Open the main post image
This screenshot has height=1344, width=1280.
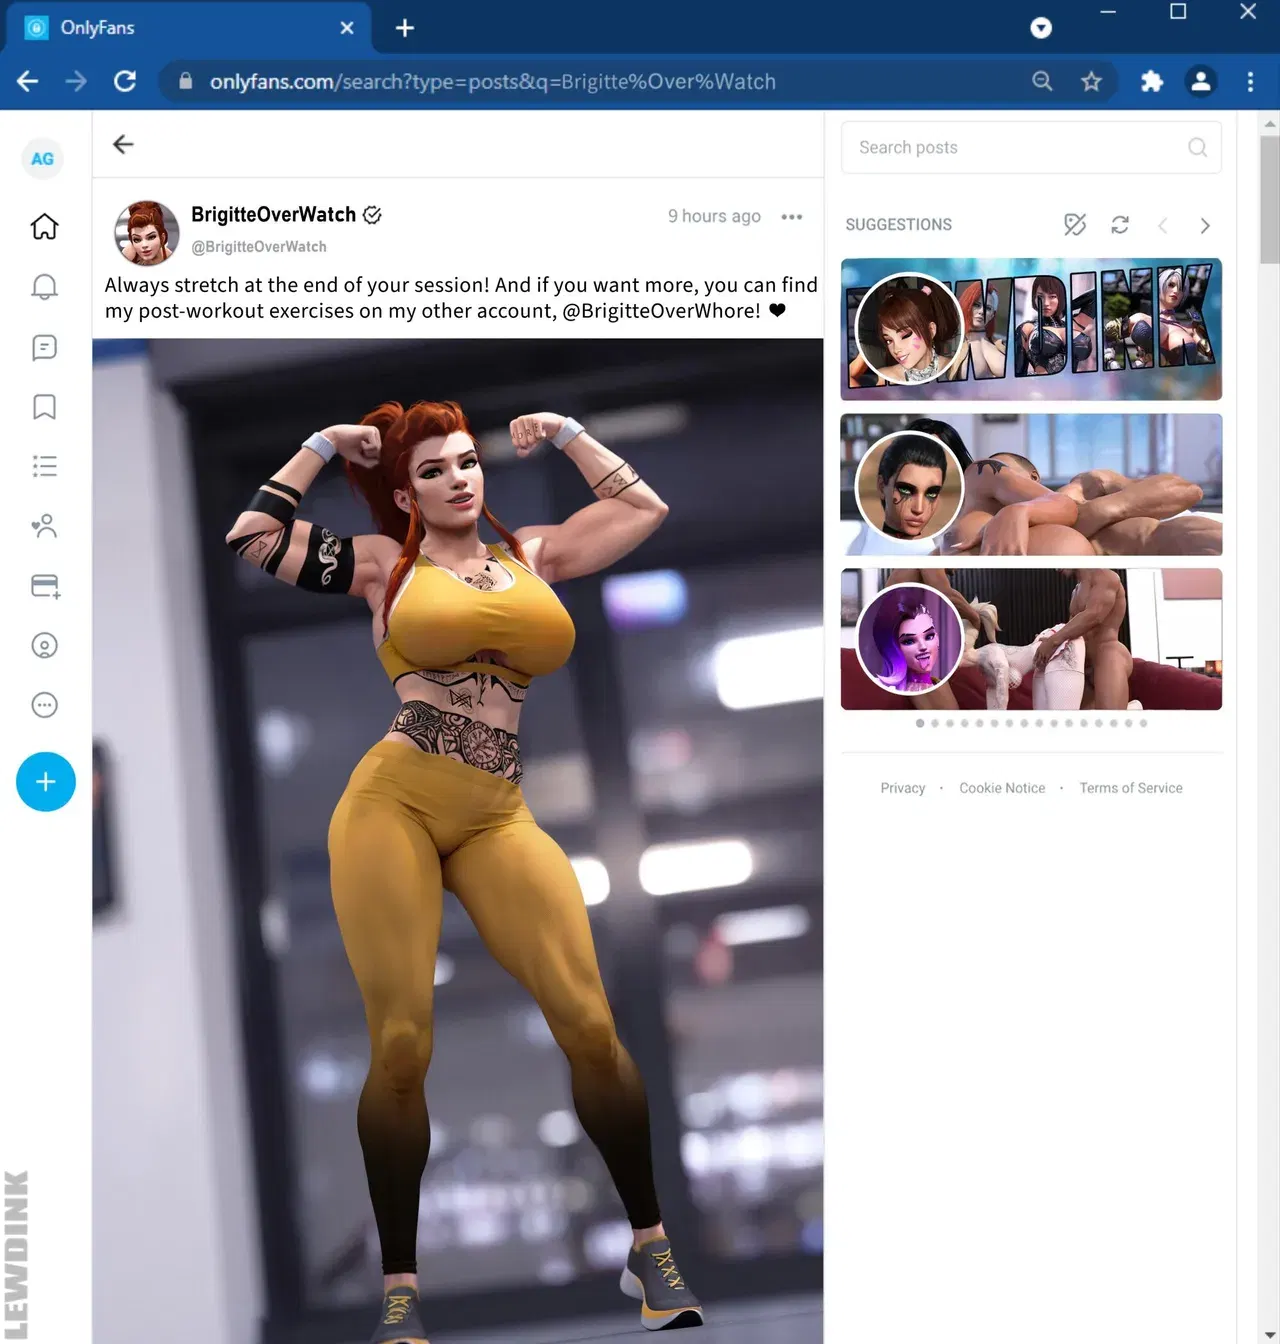pyautogui.click(x=458, y=841)
